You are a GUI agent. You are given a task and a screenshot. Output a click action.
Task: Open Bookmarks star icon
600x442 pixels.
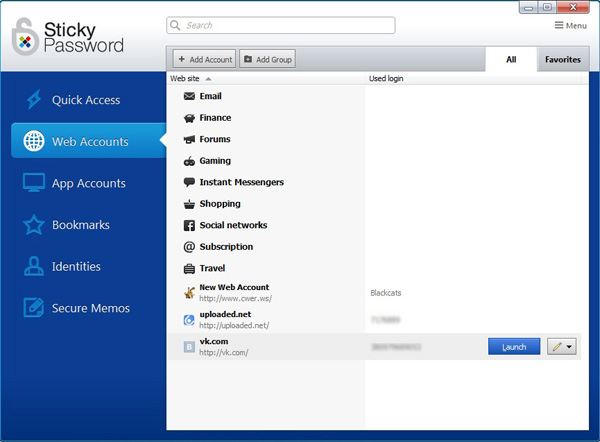click(x=34, y=224)
